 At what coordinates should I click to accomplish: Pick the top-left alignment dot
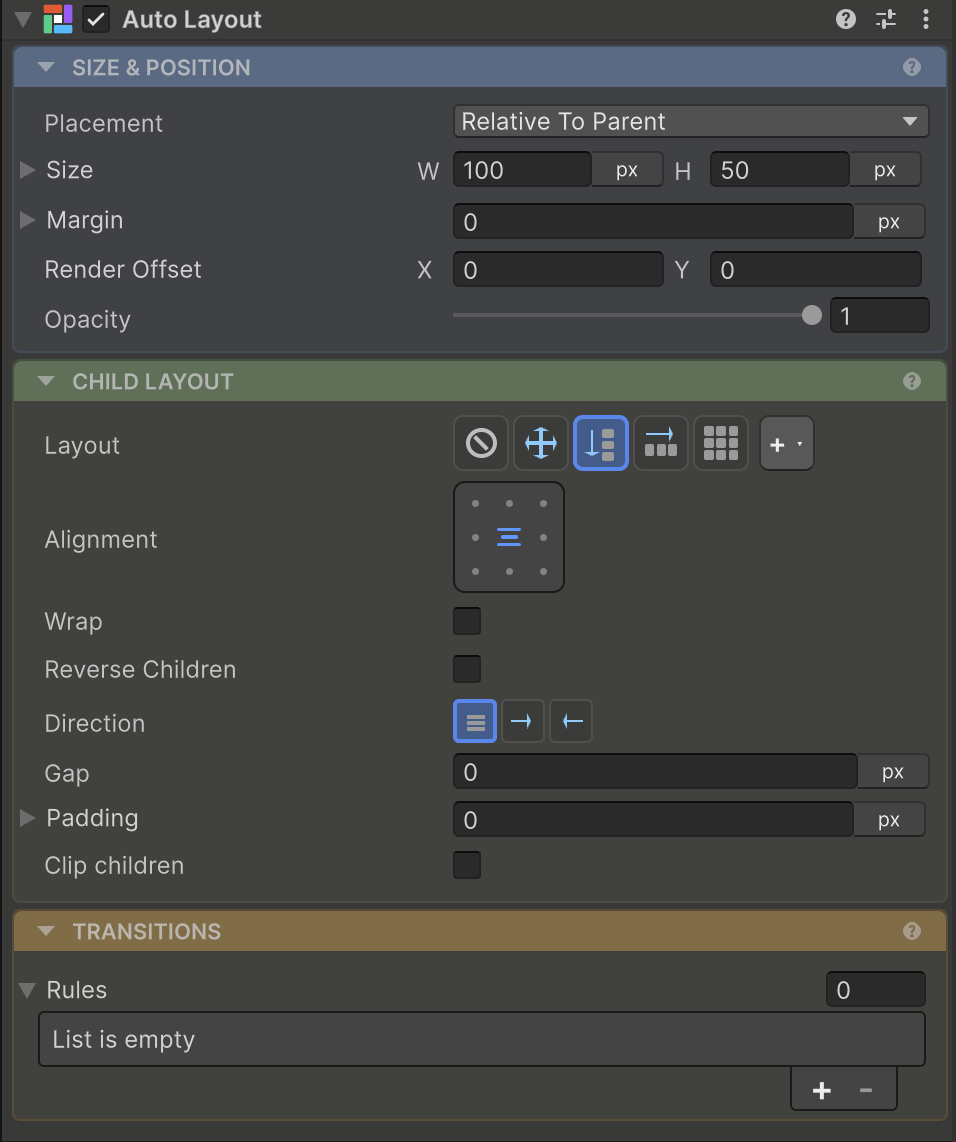point(475,503)
